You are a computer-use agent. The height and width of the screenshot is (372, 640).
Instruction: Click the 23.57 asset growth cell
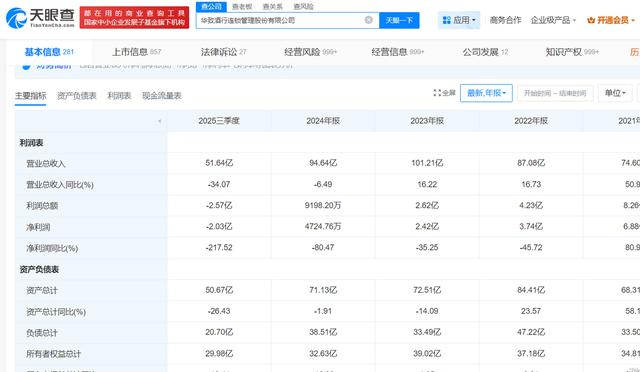pos(531,311)
